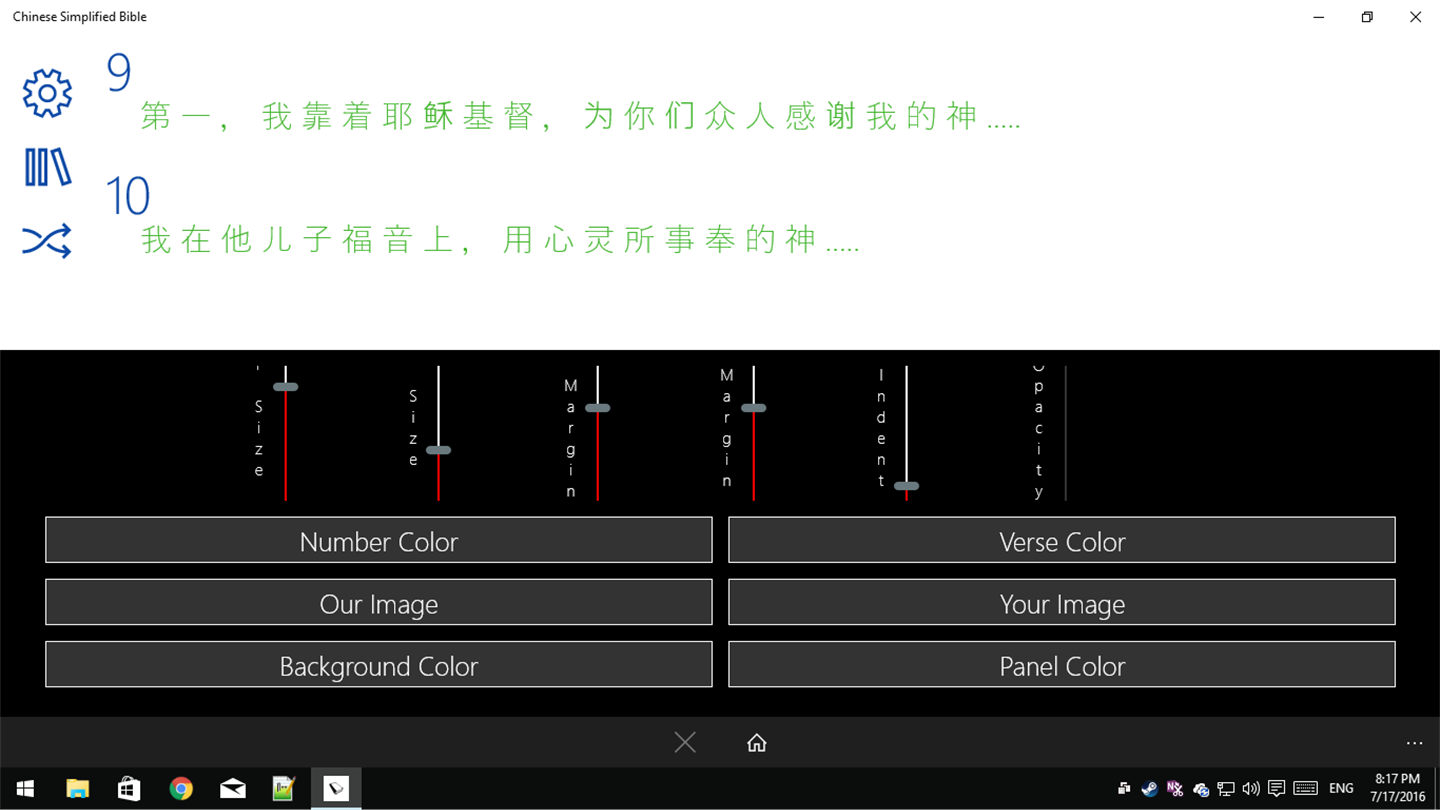Choose Our Image background option

coord(379,602)
